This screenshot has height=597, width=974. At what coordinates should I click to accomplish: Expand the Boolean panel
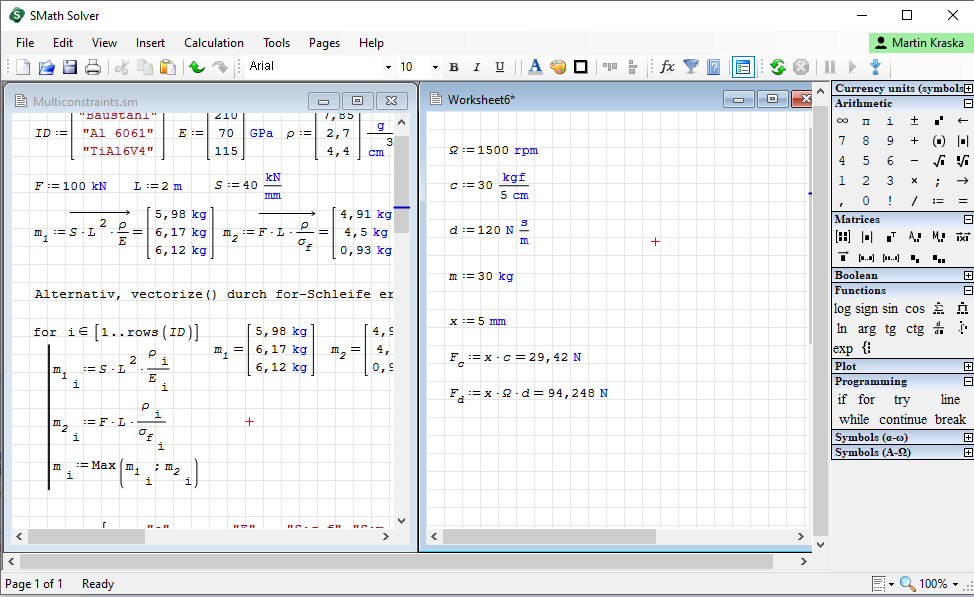coord(967,275)
